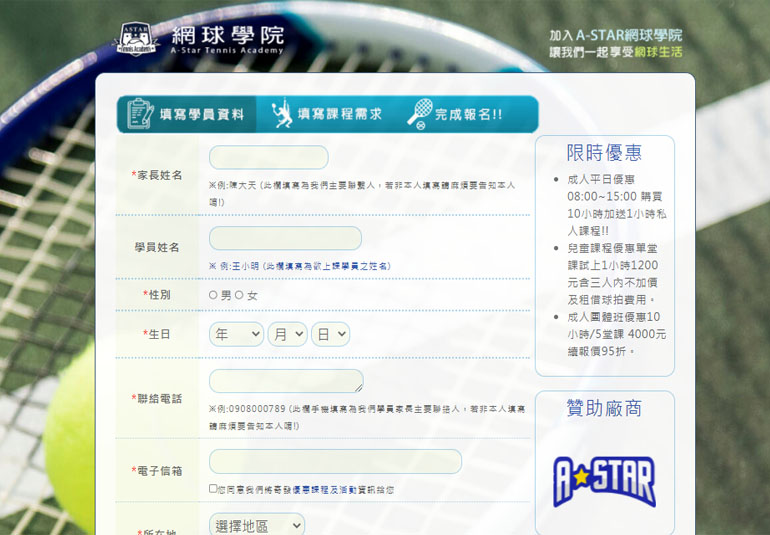Focus the 家長姓名 input field
This screenshot has width=770, height=535.
(x=269, y=158)
